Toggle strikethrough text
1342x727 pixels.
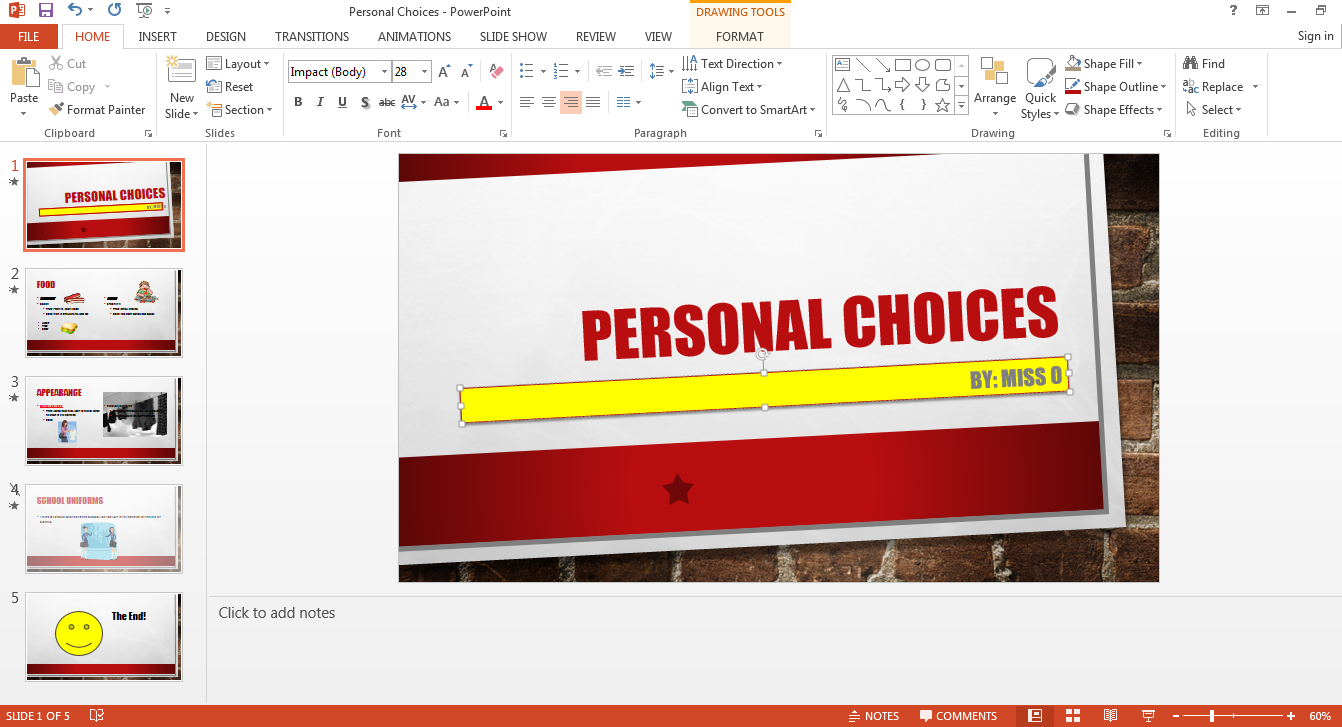tap(387, 102)
